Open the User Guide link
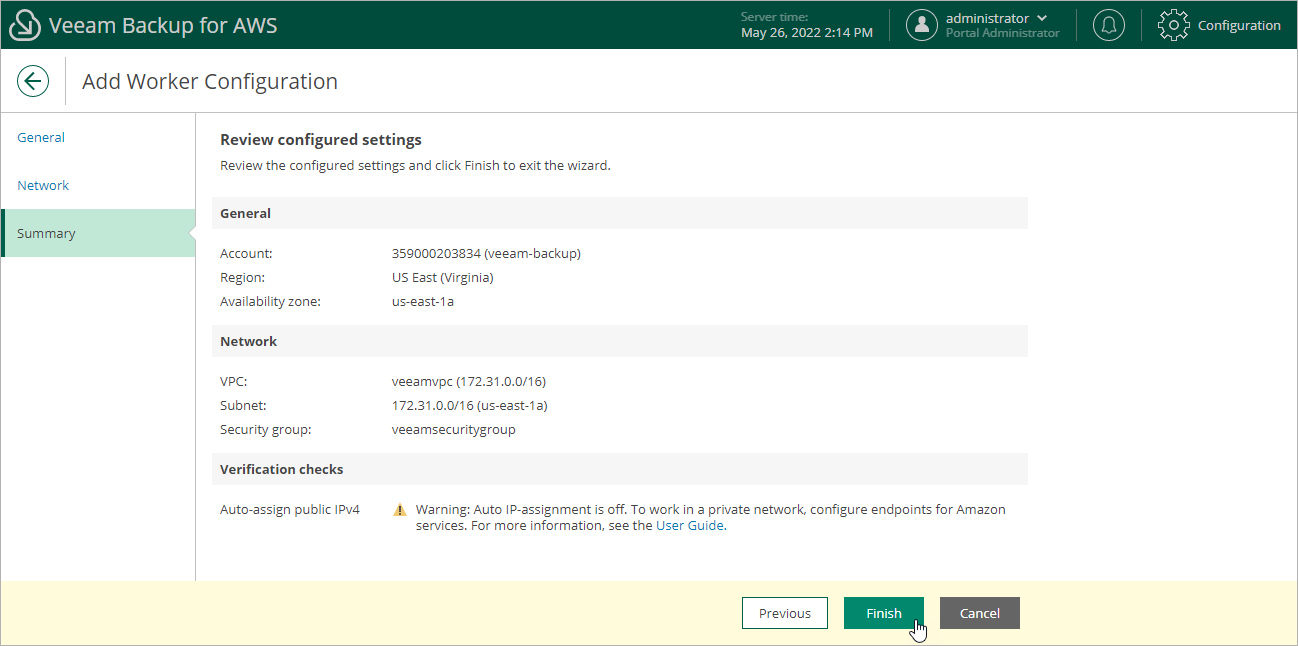 pos(690,525)
